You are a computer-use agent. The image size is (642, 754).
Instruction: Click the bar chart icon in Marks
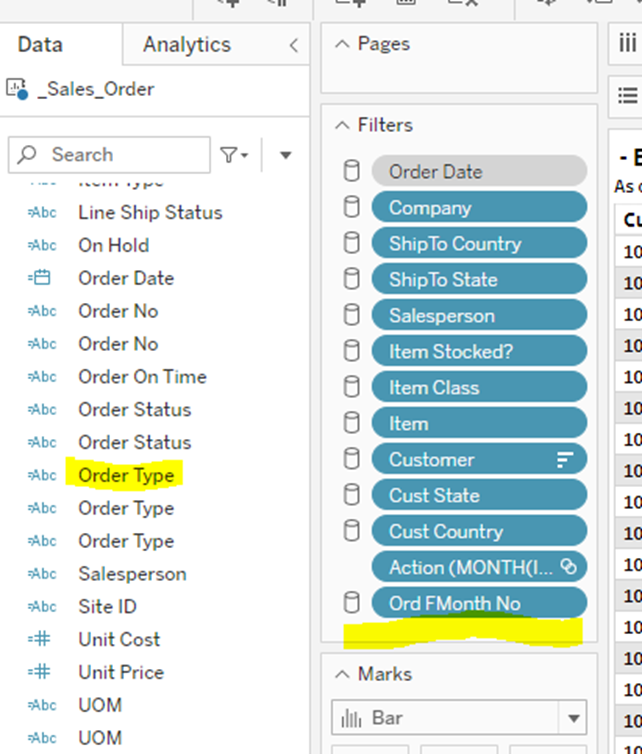pos(350,718)
